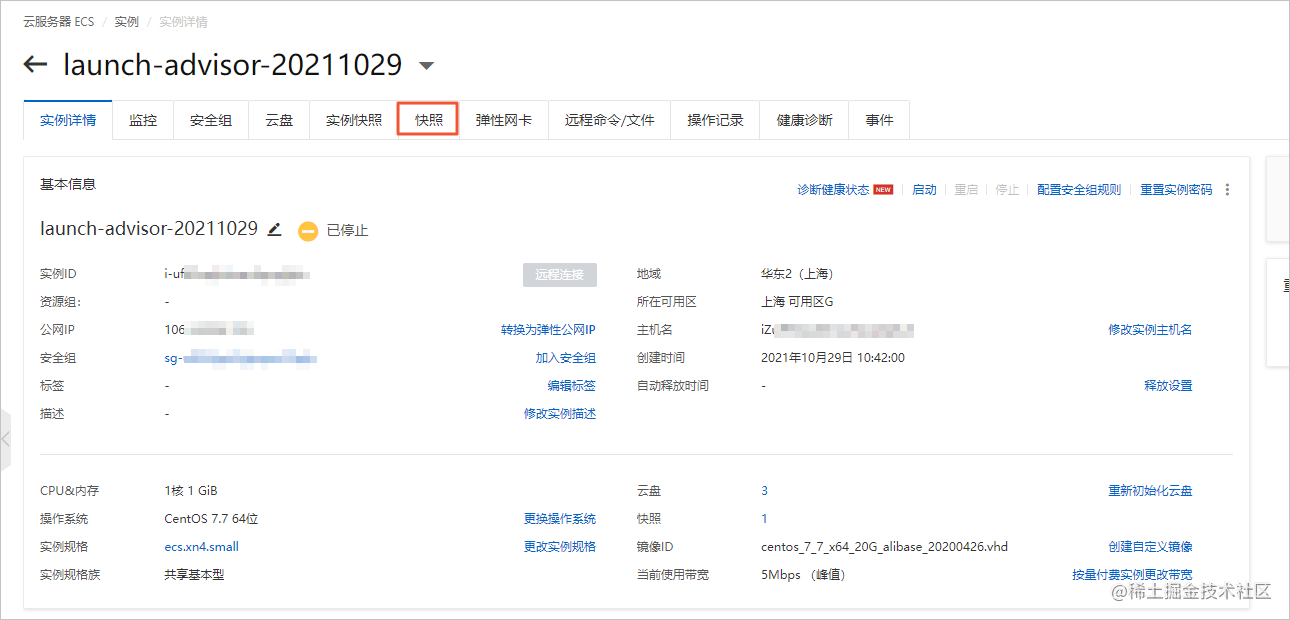Select the 快照 tab
Image resolution: width=1290 pixels, height=620 pixels.
point(429,120)
